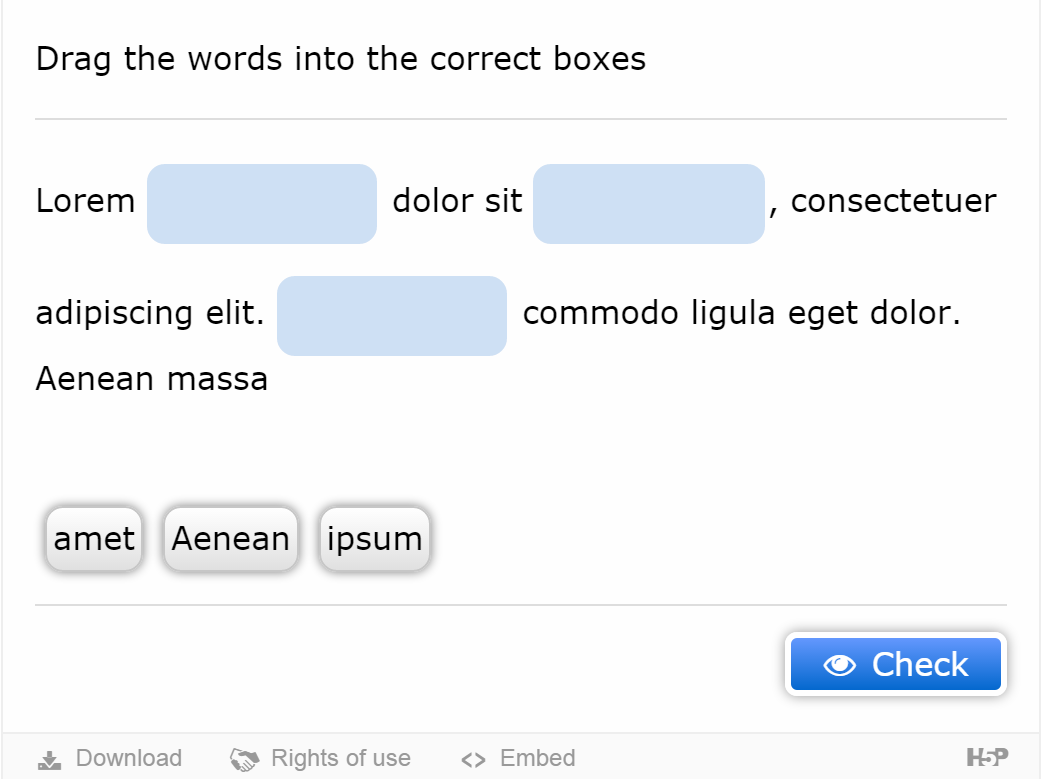Click the text "Aenean massa"

152,379
